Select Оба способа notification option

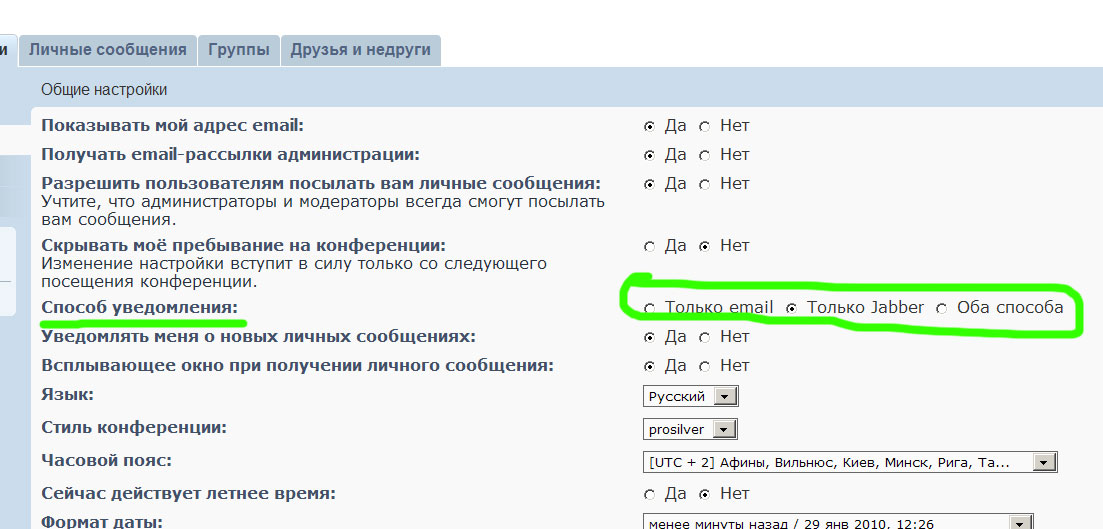click(942, 309)
